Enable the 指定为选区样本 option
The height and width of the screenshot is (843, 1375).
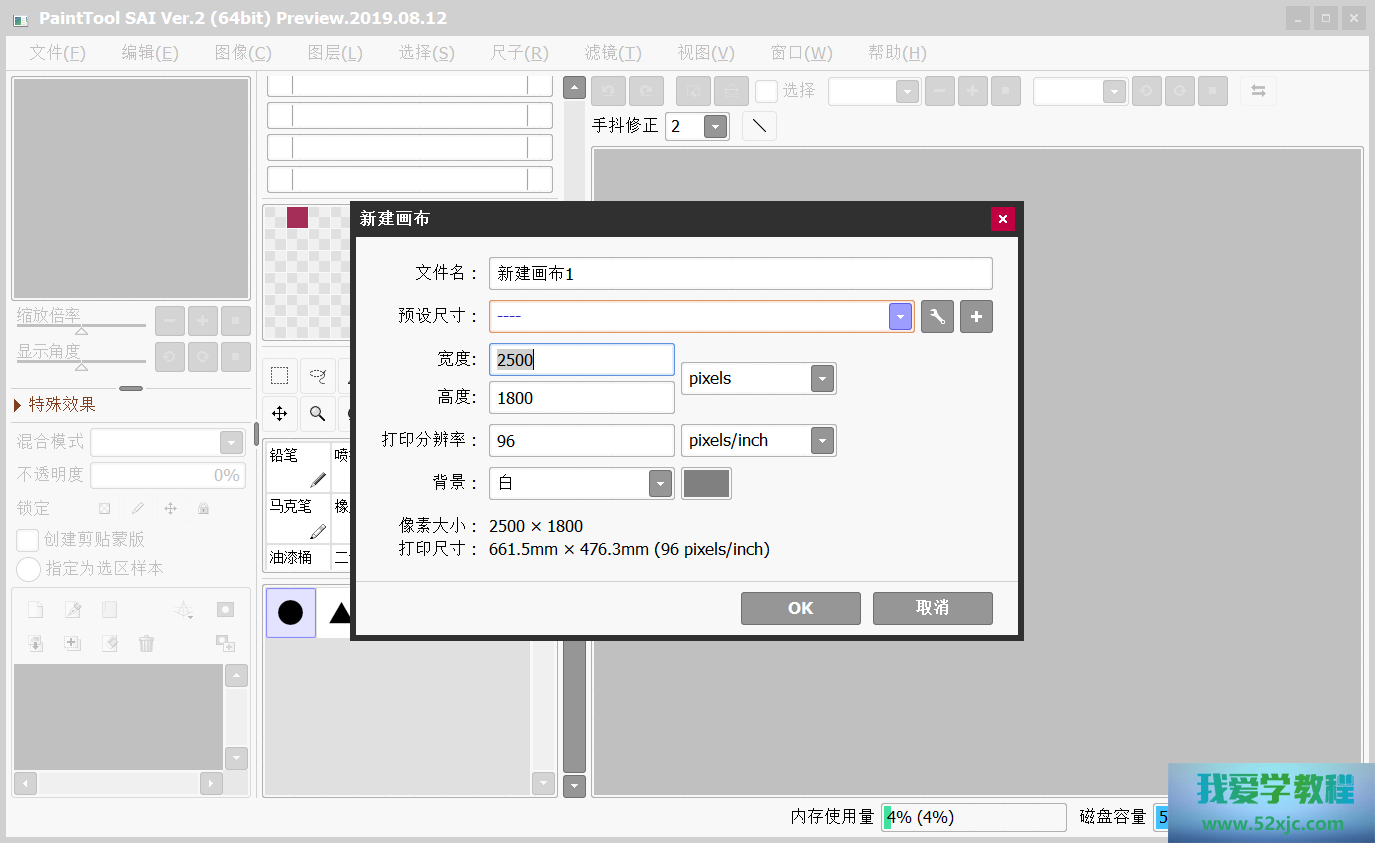pyautogui.click(x=29, y=569)
